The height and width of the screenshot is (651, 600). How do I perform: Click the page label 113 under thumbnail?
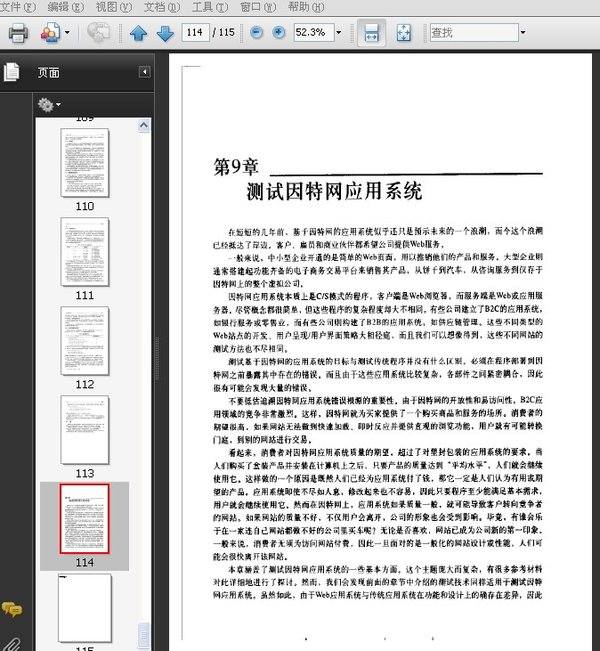point(85,473)
